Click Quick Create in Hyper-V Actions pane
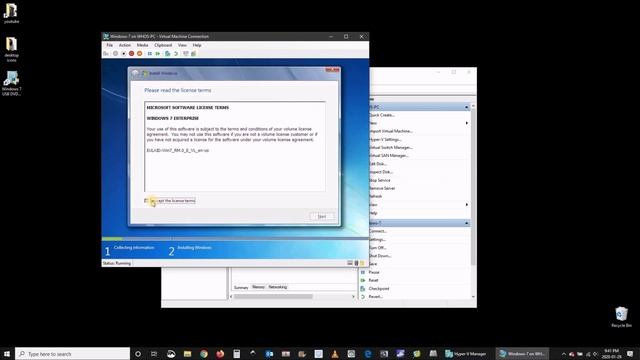The image size is (640, 360). (x=382, y=115)
